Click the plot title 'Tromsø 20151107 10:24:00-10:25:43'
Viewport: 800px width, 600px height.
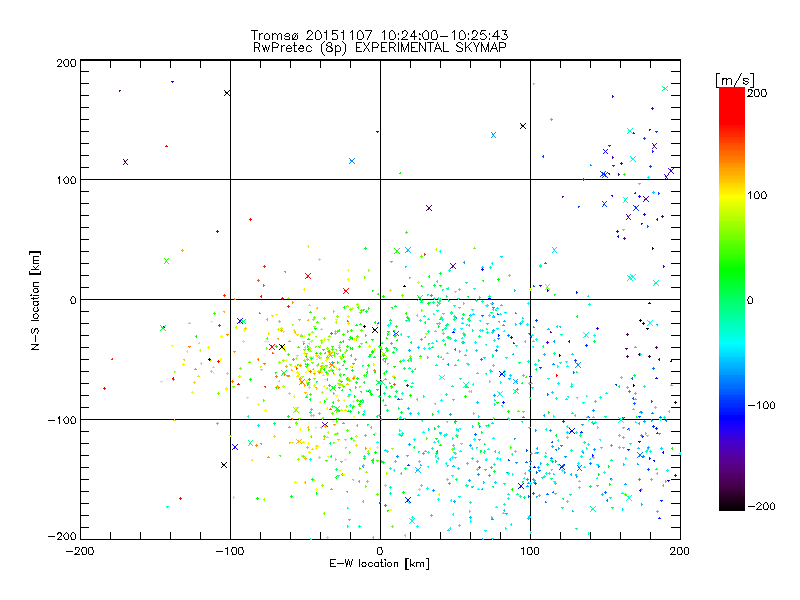tap(379, 35)
